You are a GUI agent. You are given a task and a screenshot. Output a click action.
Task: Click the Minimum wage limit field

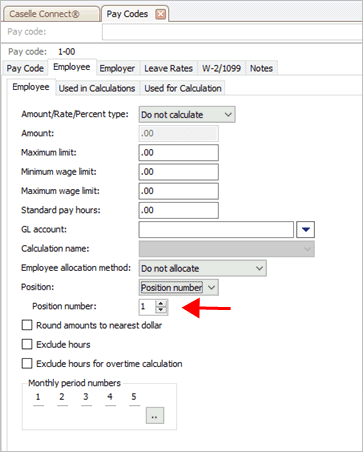(179, 172)
